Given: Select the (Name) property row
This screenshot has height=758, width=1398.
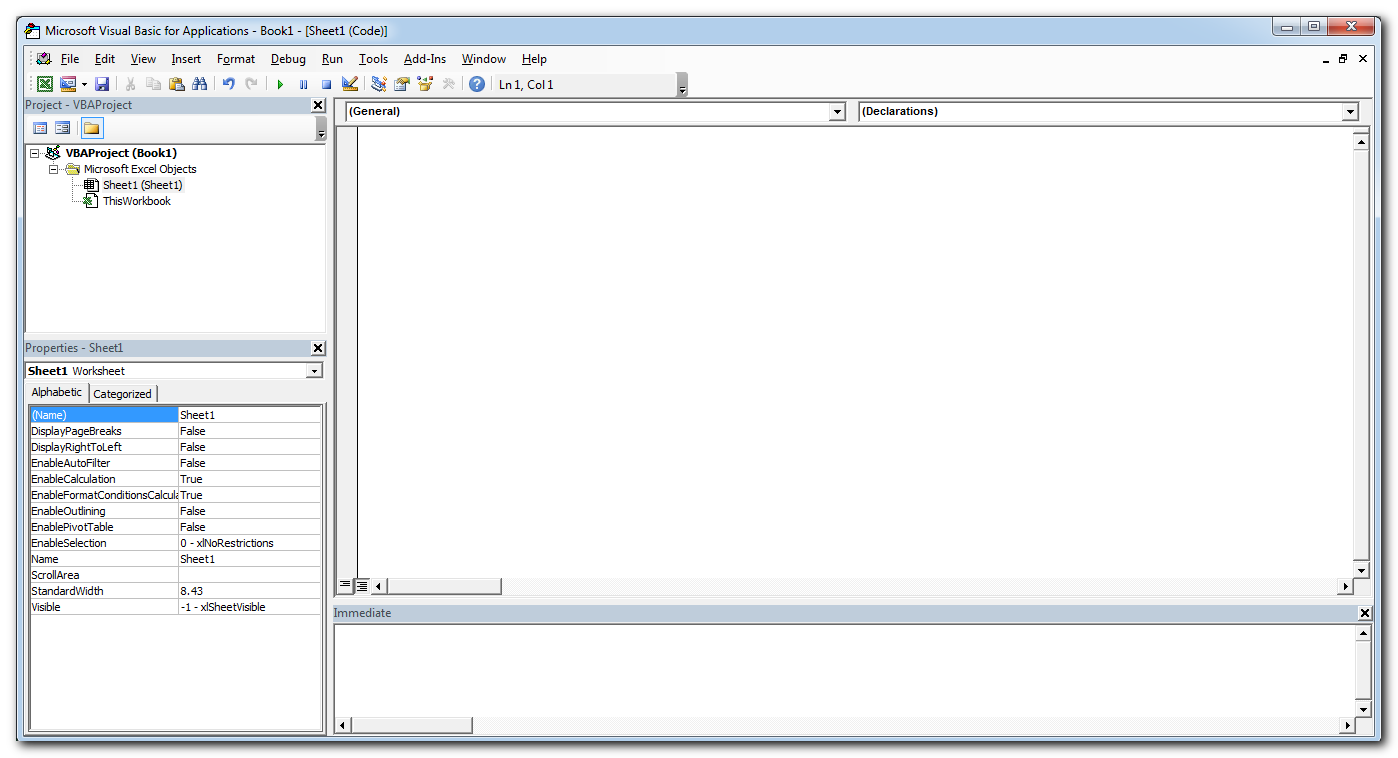Looking at the screenshot, I should tap(175, 415).
